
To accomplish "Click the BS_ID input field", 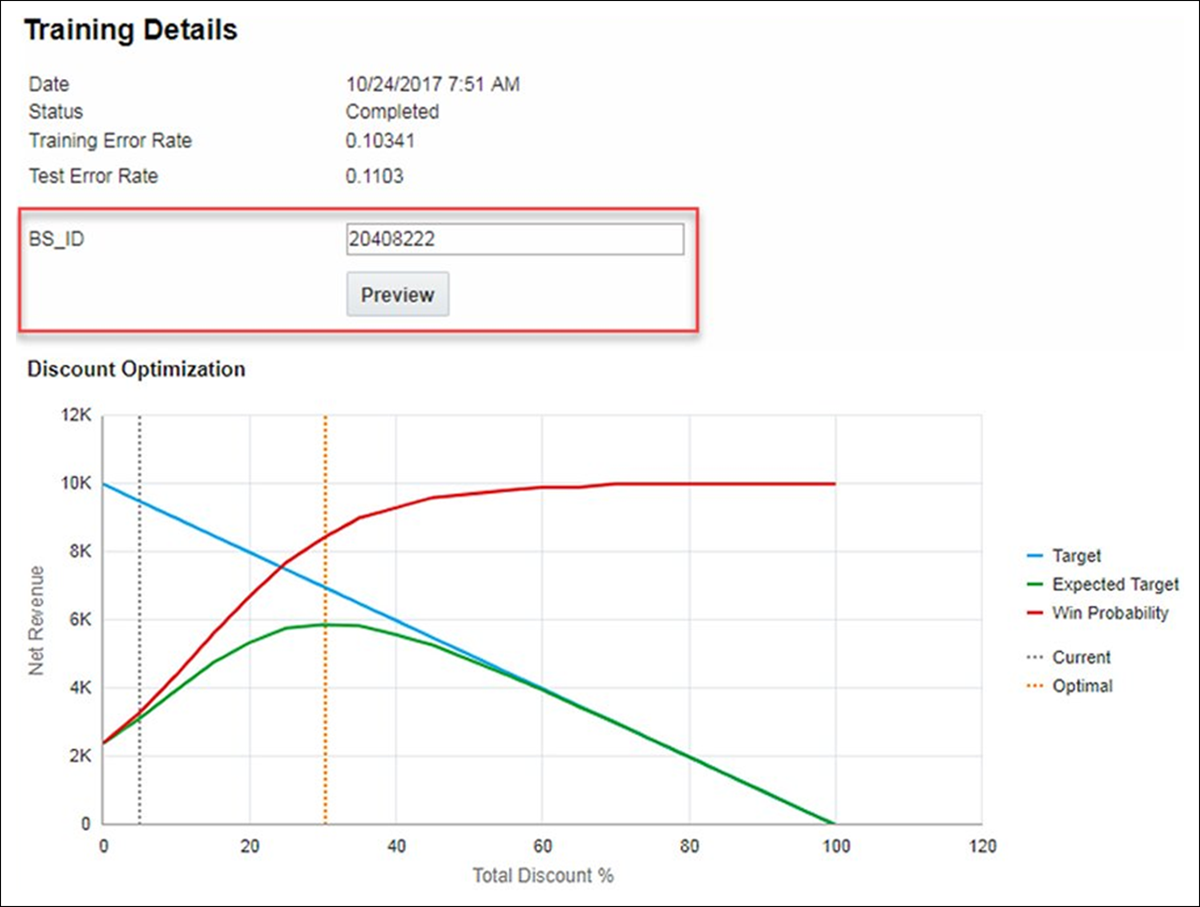I will pos(515,239).
